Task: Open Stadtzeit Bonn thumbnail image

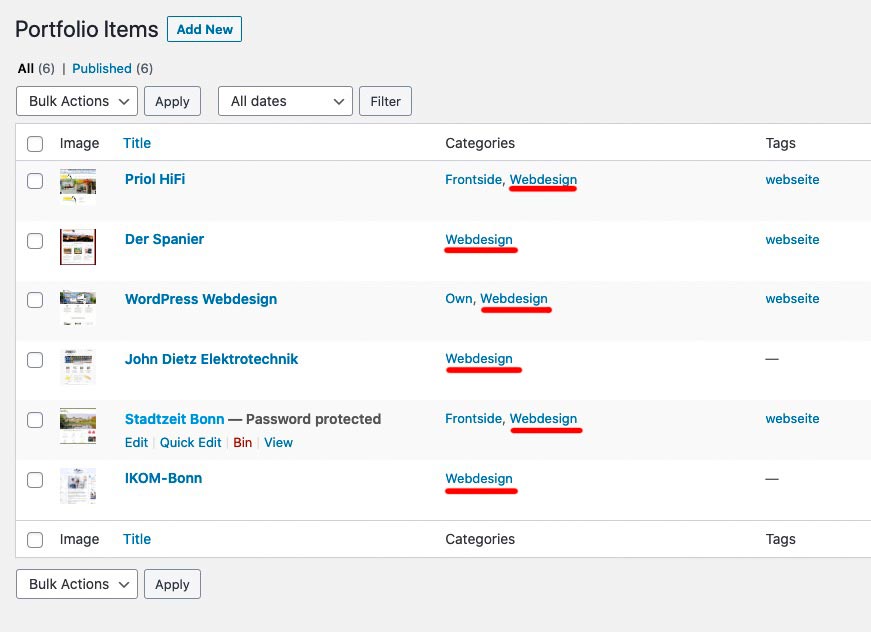Action: click(x=78, y=426)
